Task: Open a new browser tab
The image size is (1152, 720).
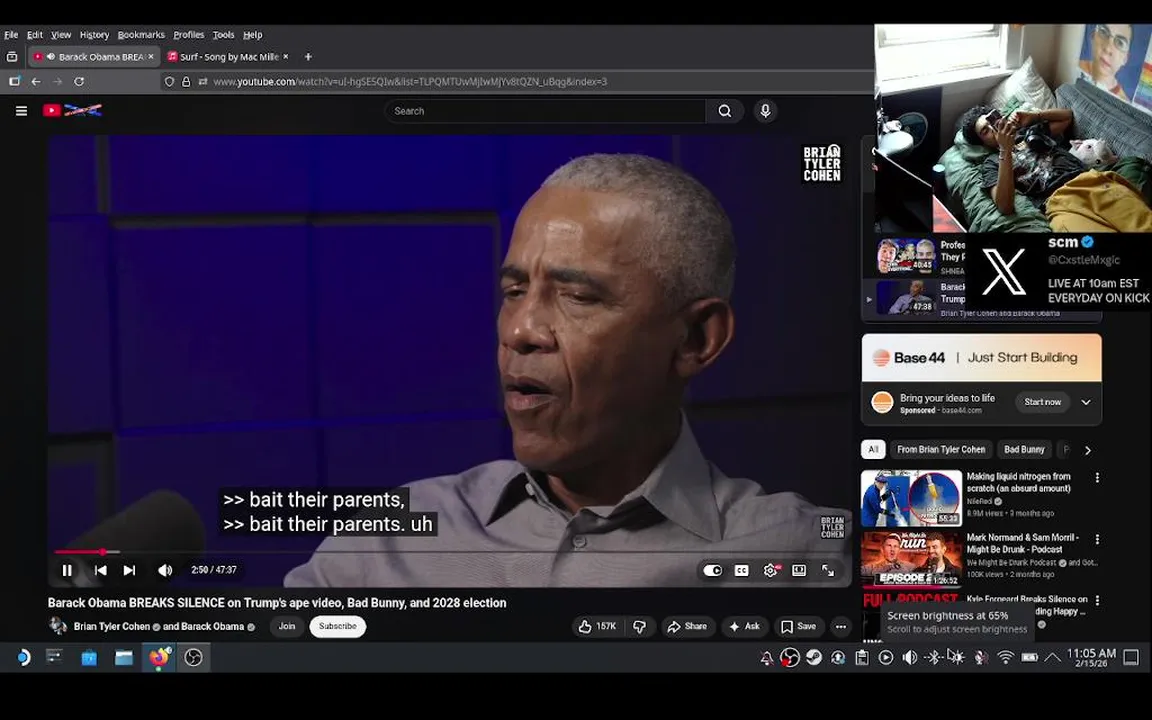Action: point(308,57)
